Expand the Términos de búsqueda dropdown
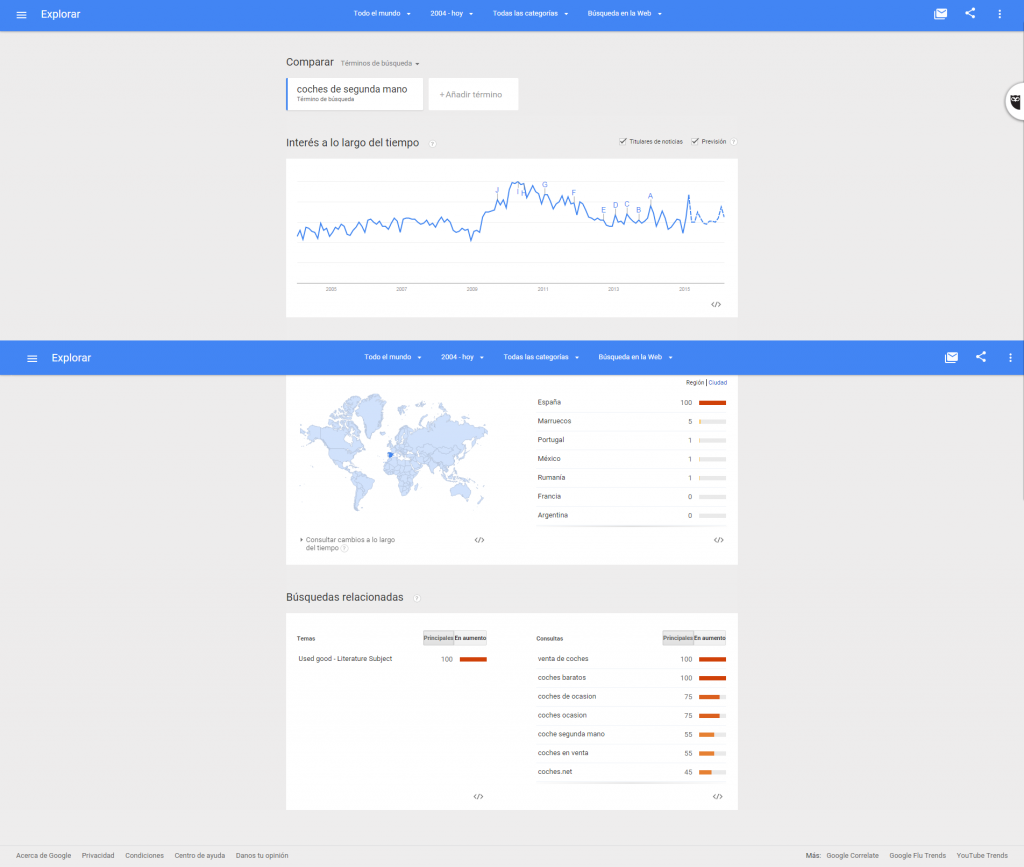The height and width of the screenshot is (867, 1024). 380,63
